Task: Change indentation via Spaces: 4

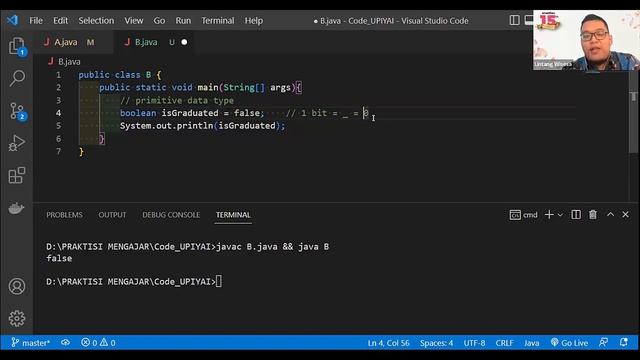Action: [436, 343]
